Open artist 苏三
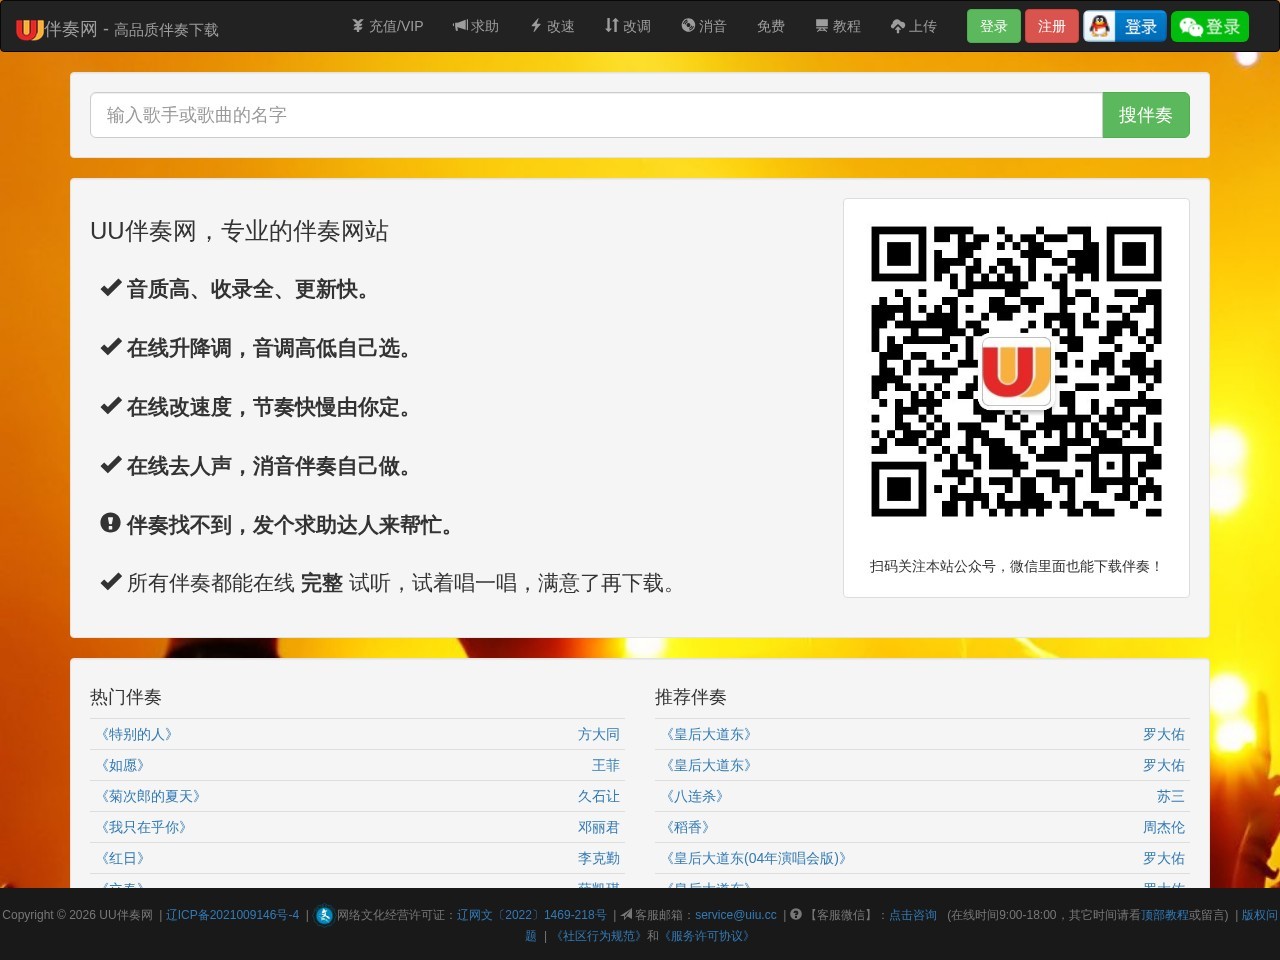 (x=1171, y=796)
